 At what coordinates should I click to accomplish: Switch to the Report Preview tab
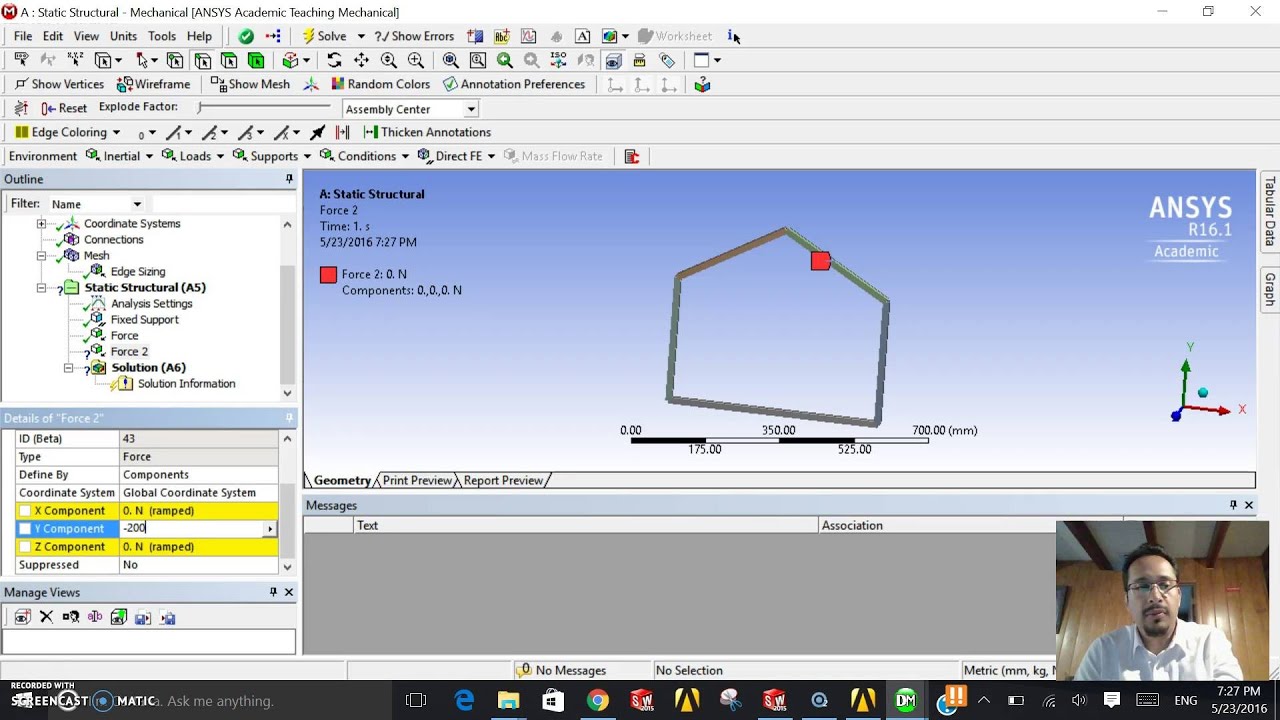[x=503, y=481]
